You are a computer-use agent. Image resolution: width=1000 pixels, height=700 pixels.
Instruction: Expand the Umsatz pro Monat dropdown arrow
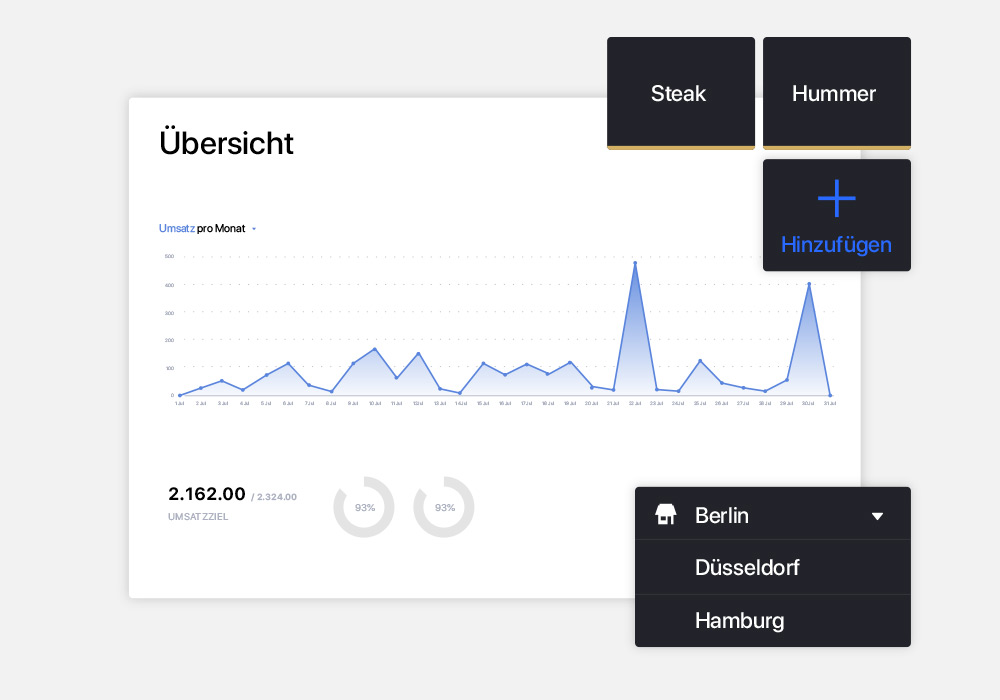(254, 229)
